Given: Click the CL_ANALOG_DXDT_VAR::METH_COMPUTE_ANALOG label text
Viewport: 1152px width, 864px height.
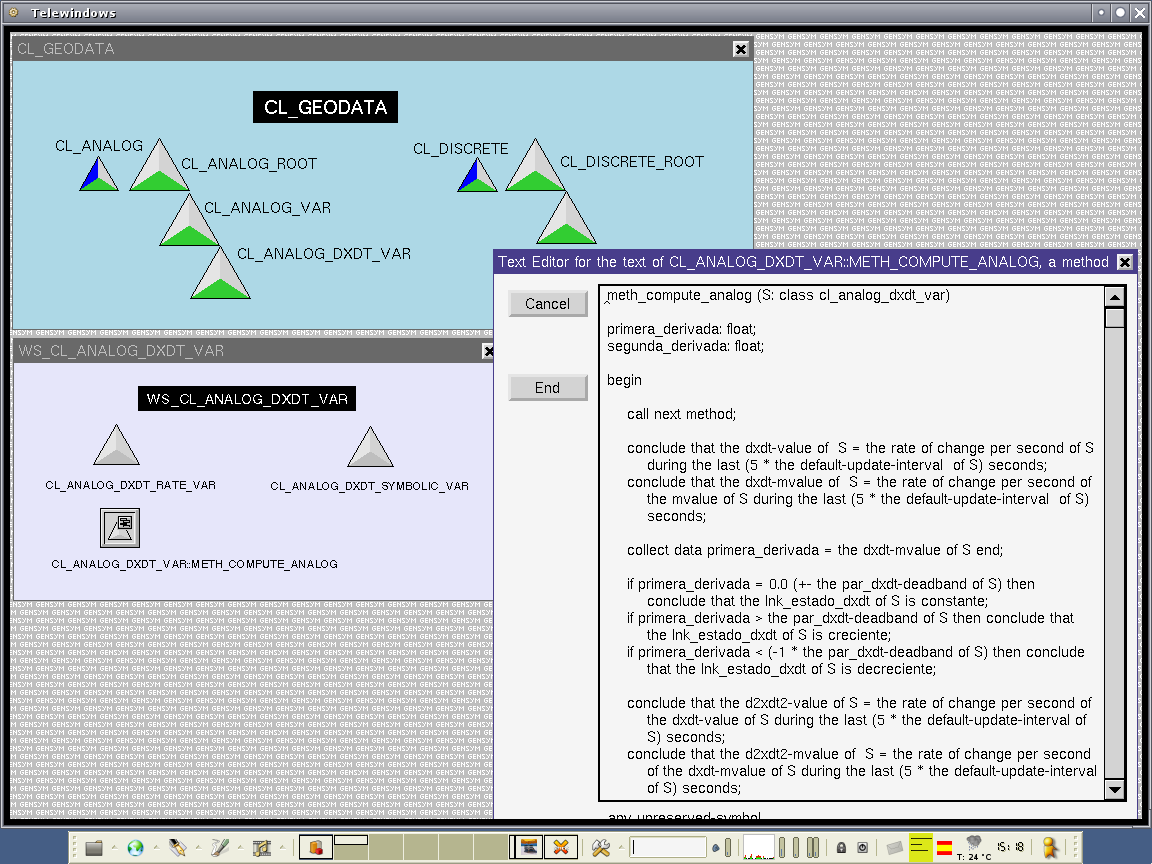Looking at the screenshot, I should tap(195, 564).
